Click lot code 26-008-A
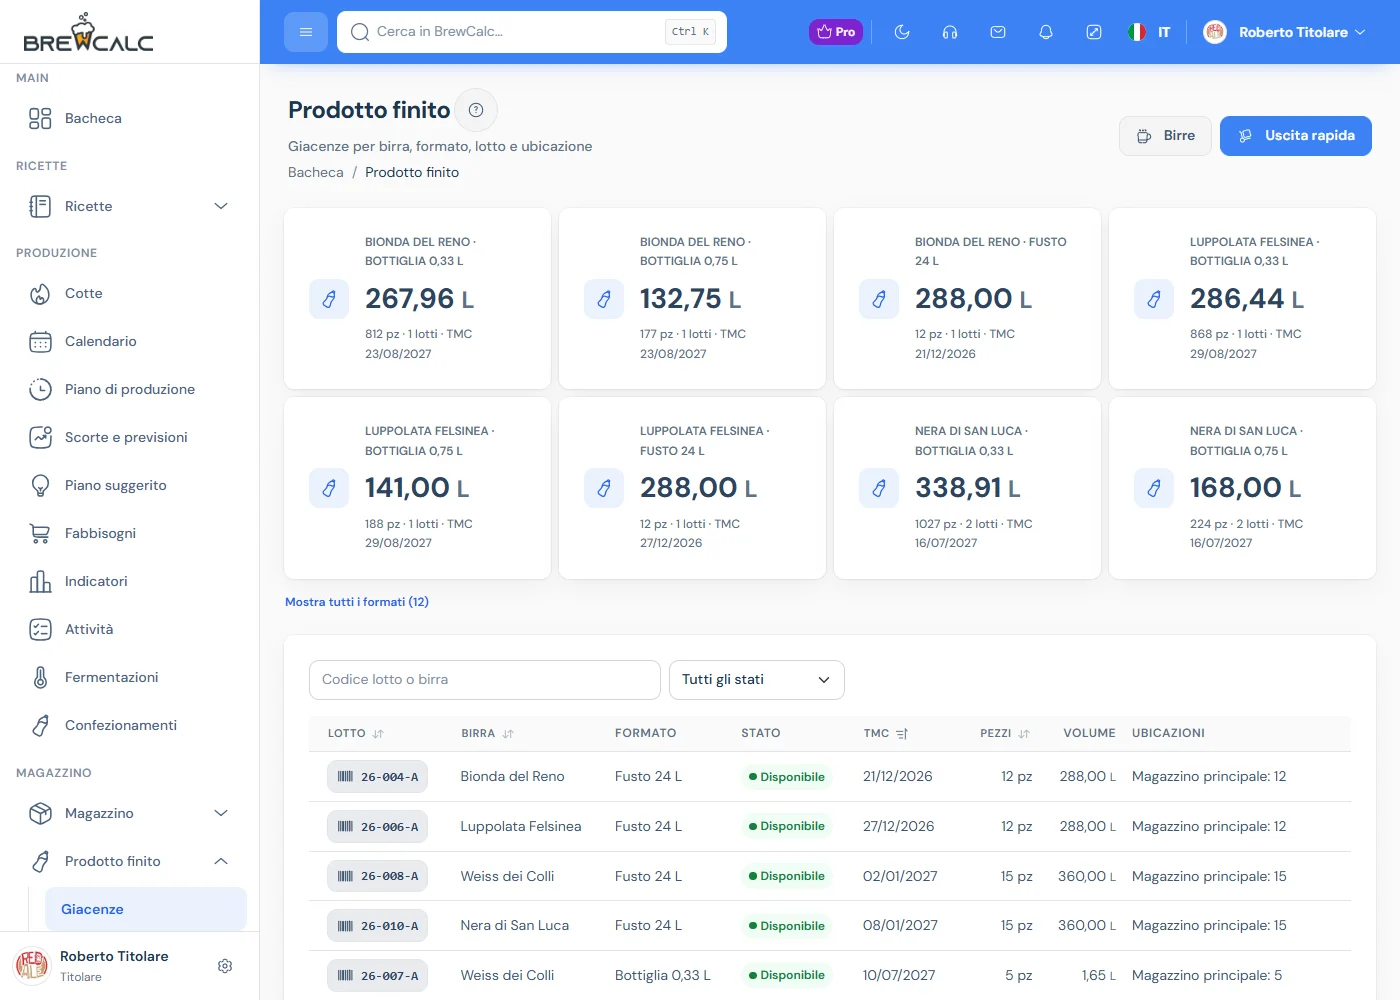Screen dimensions: 1400x1000 tap(378, 876)
